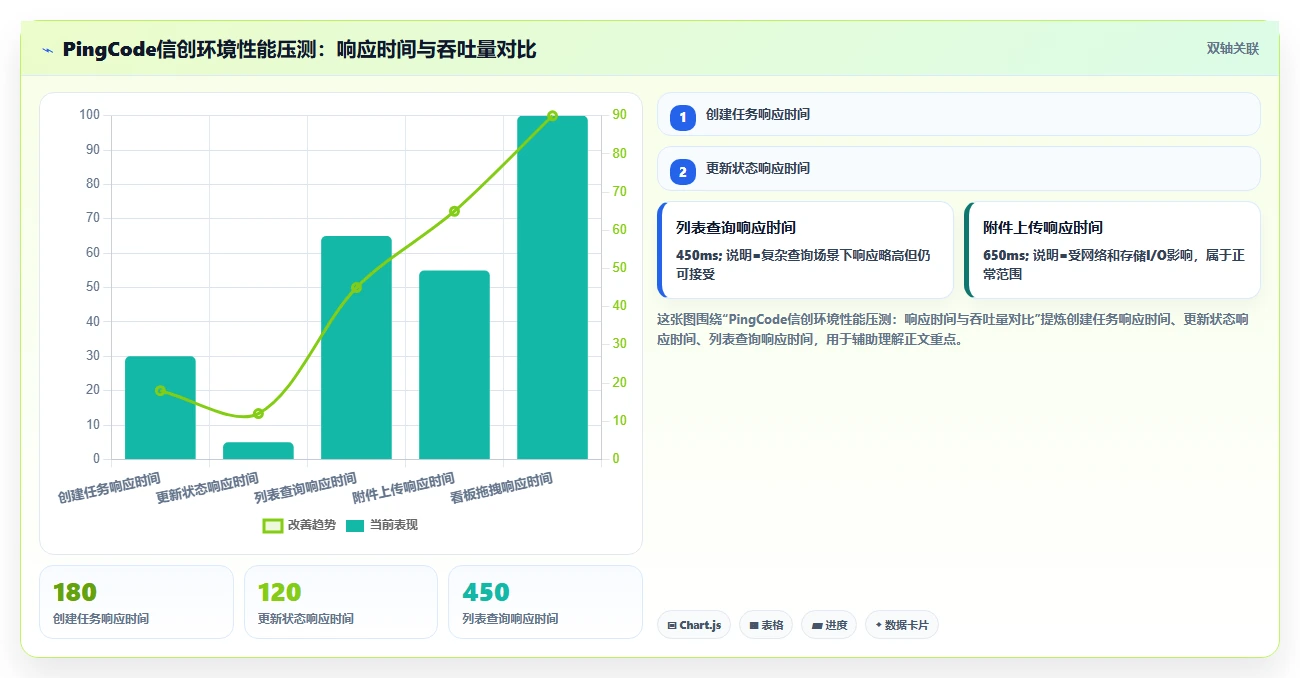
Task: Click the 双轴关联 label in the header
Action: click(x=1232, y=49)
